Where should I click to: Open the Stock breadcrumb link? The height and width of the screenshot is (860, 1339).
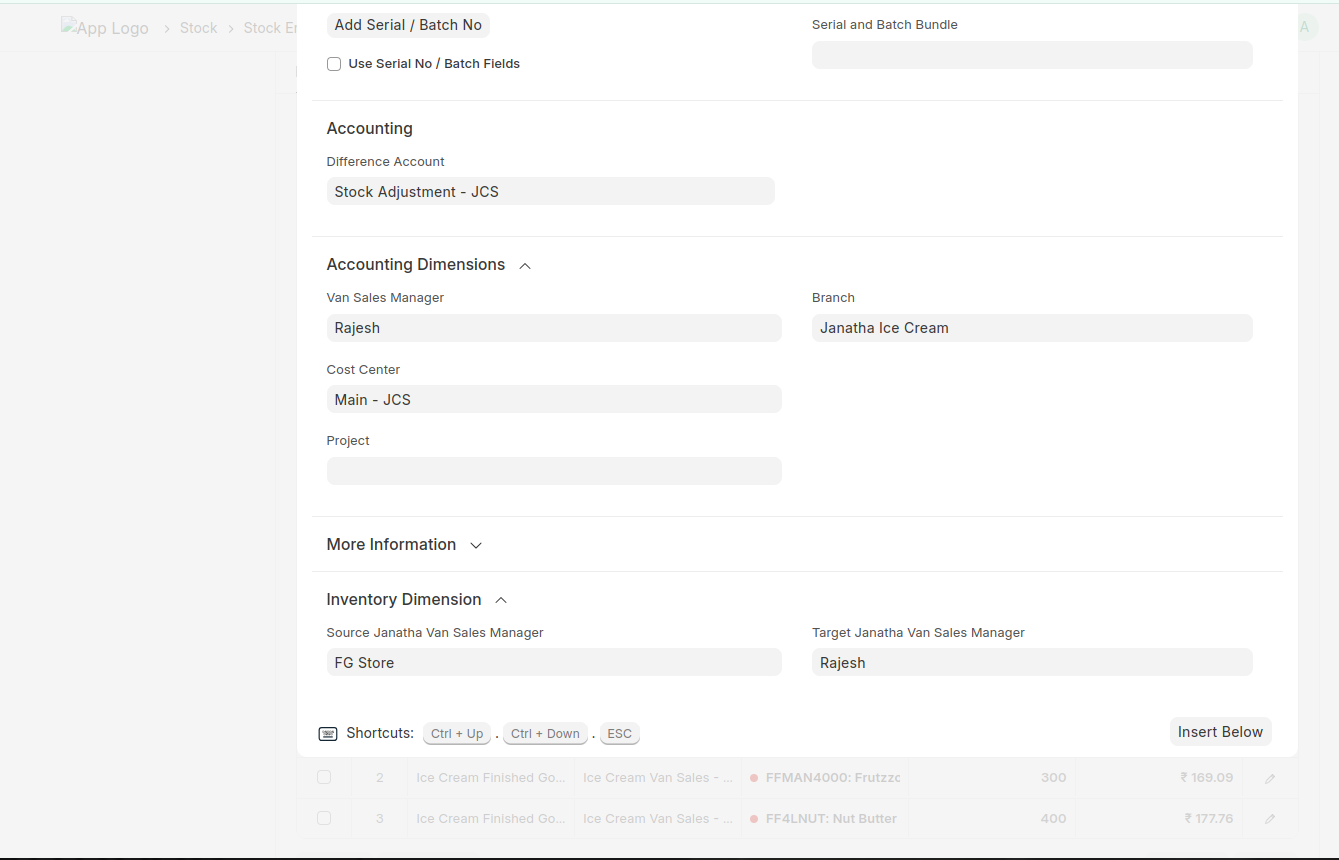[198, 28]
